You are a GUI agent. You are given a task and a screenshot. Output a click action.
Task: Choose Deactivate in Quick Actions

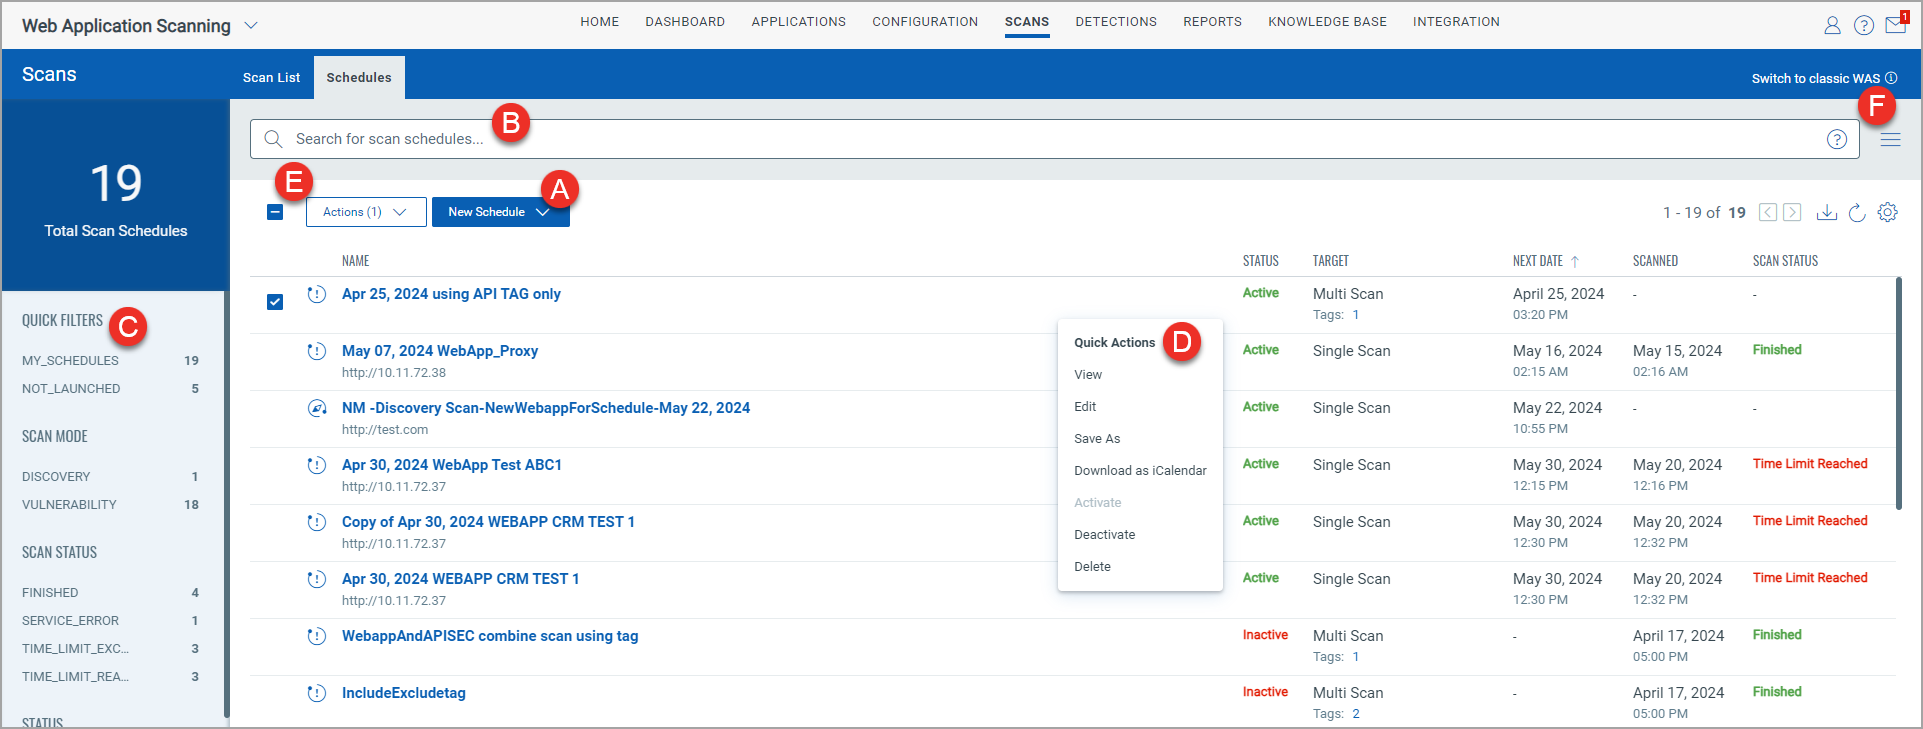(1104, 535)
